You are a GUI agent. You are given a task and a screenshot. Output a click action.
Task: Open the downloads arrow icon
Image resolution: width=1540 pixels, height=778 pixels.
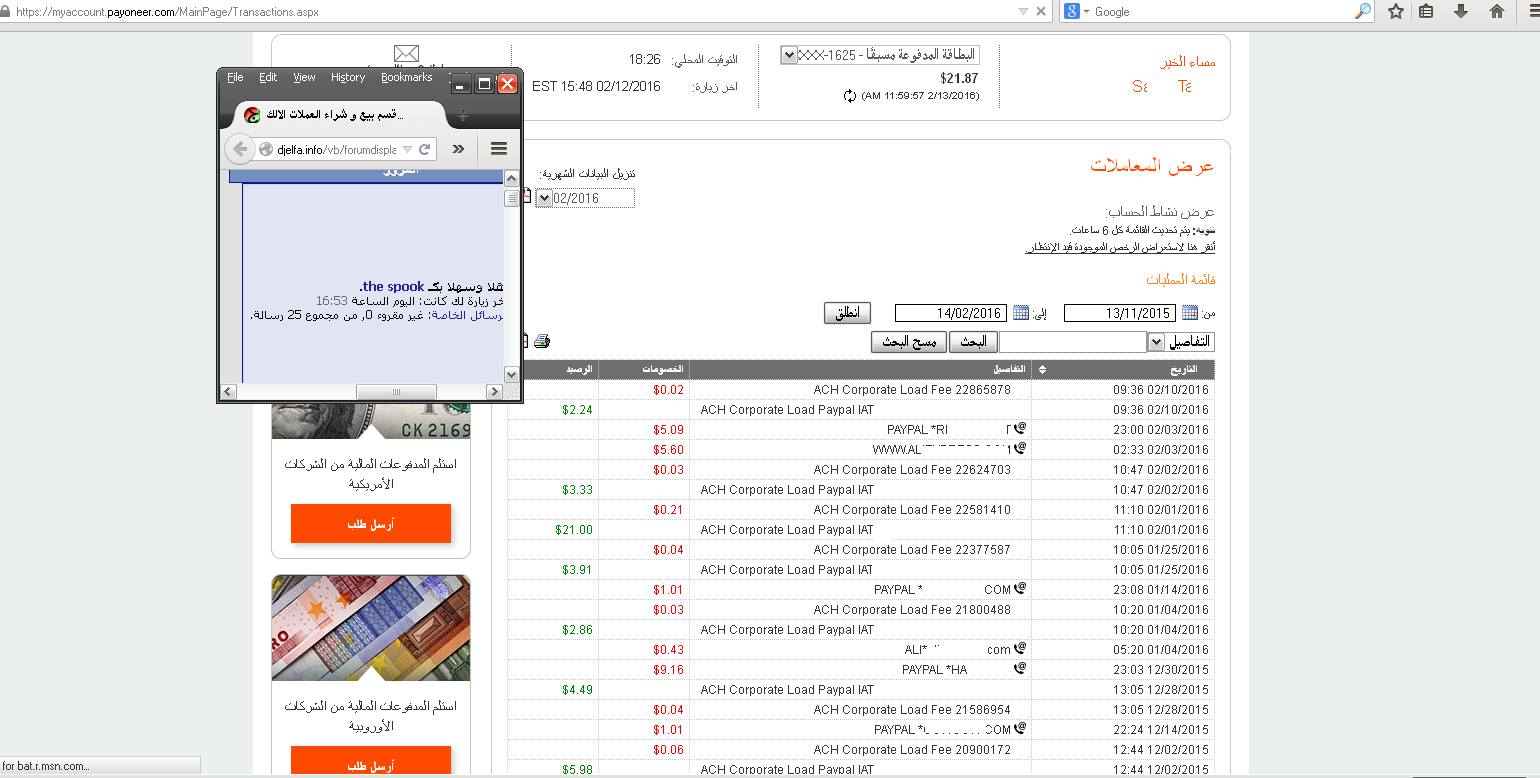tap(1461, 11)
